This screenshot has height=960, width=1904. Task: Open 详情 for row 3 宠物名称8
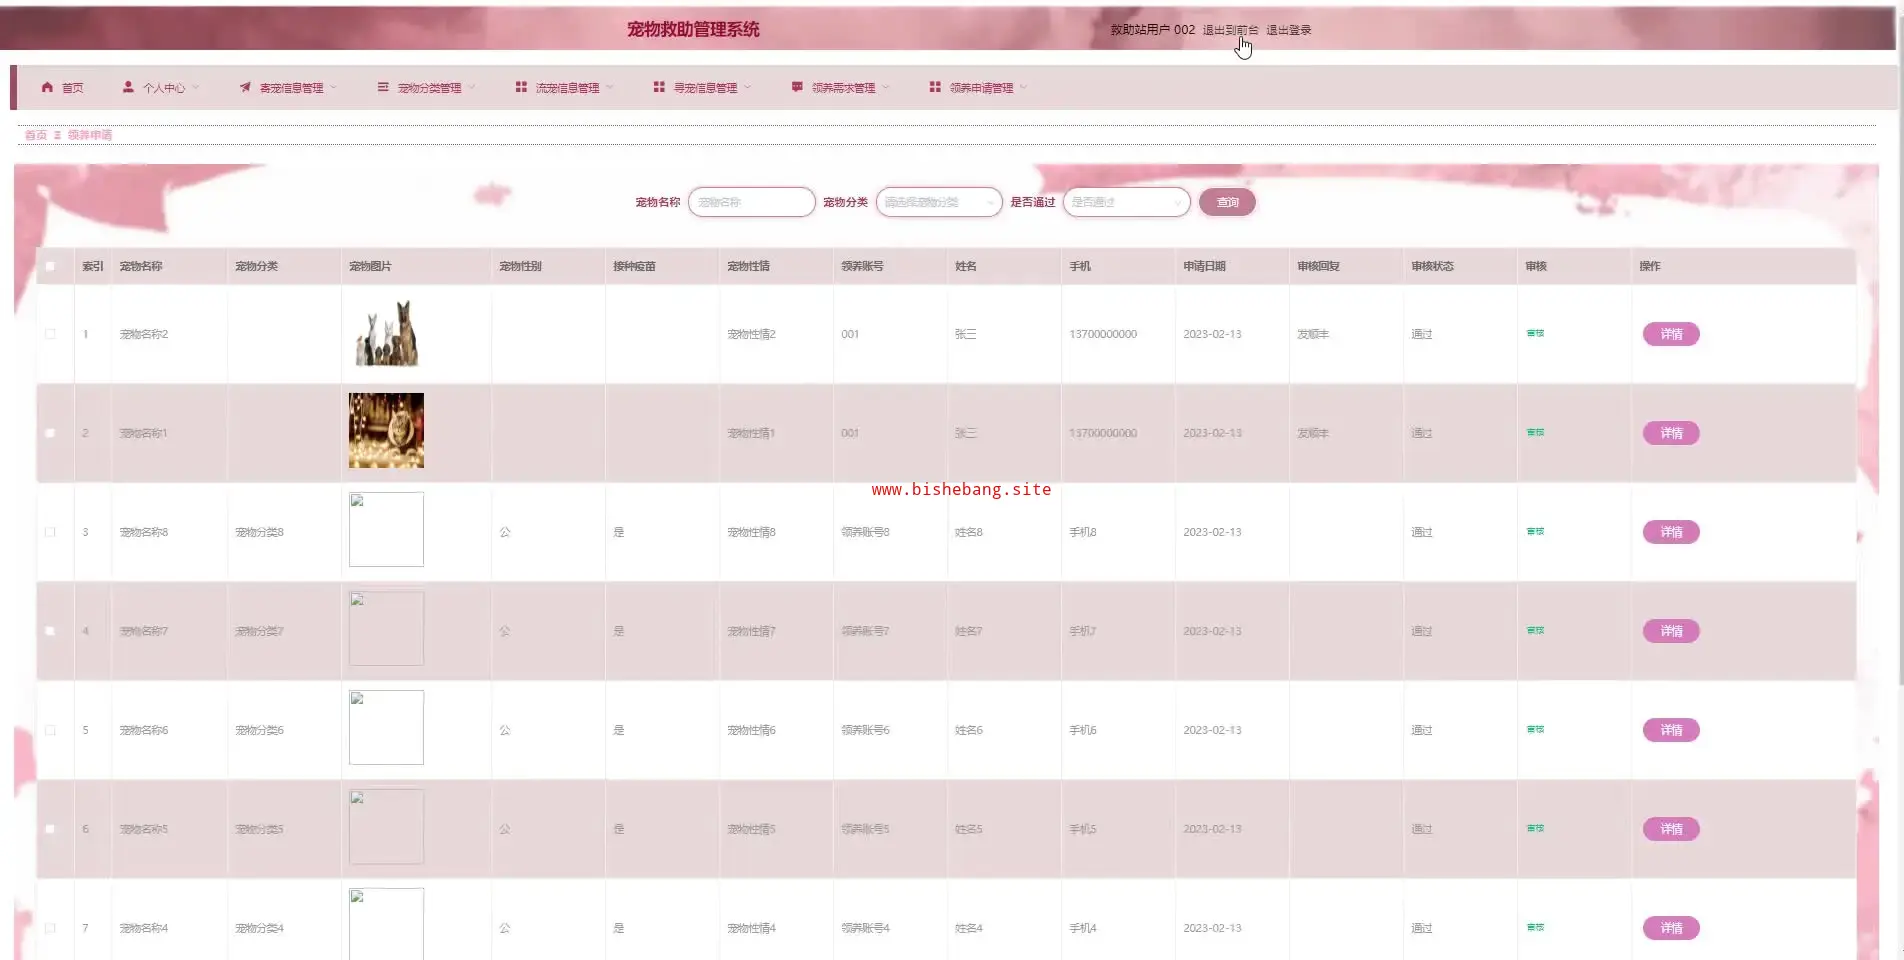point(1671,532)
